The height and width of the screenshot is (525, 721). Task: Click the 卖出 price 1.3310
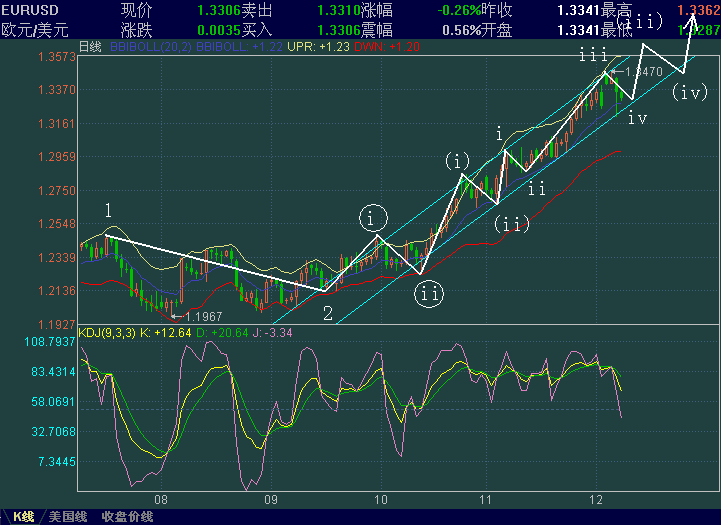coord(339,10)
